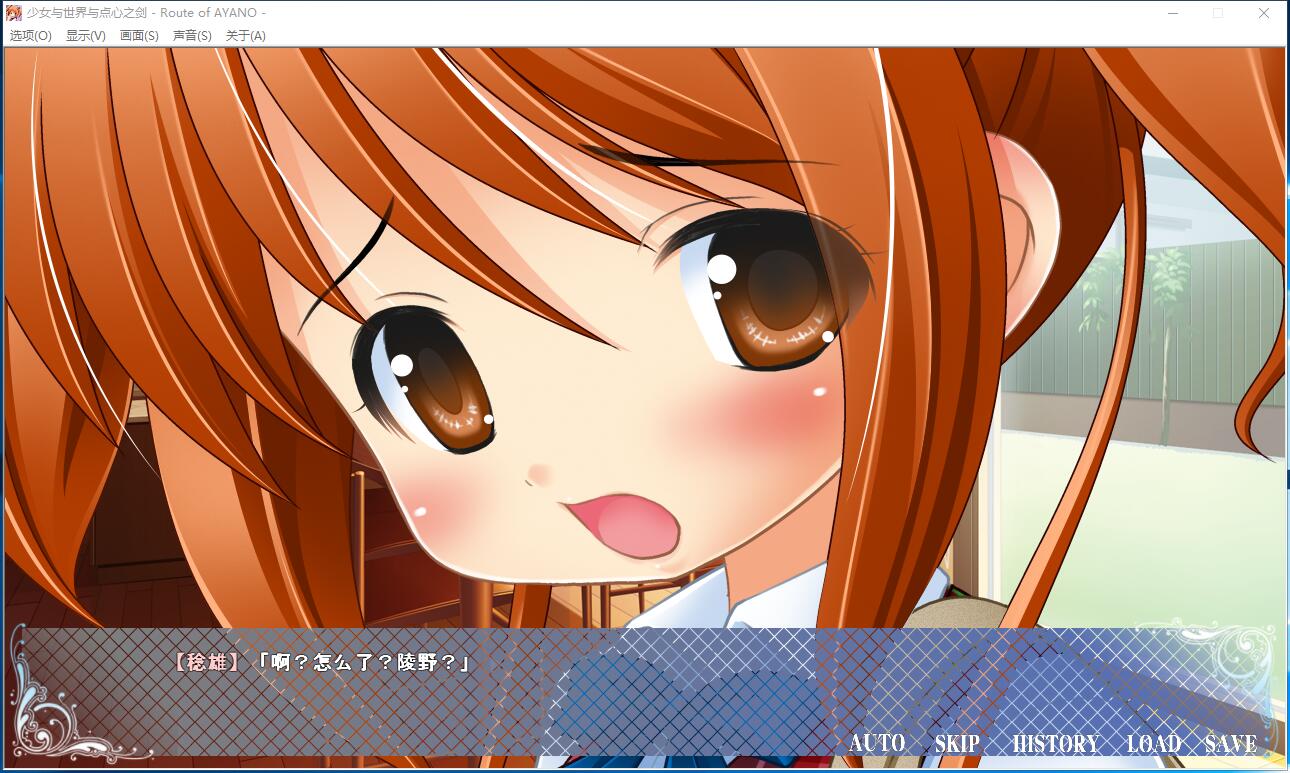Toggle SKIP mode for dialogue
Screen dimensions: 1290x773
tap(957, 743)
